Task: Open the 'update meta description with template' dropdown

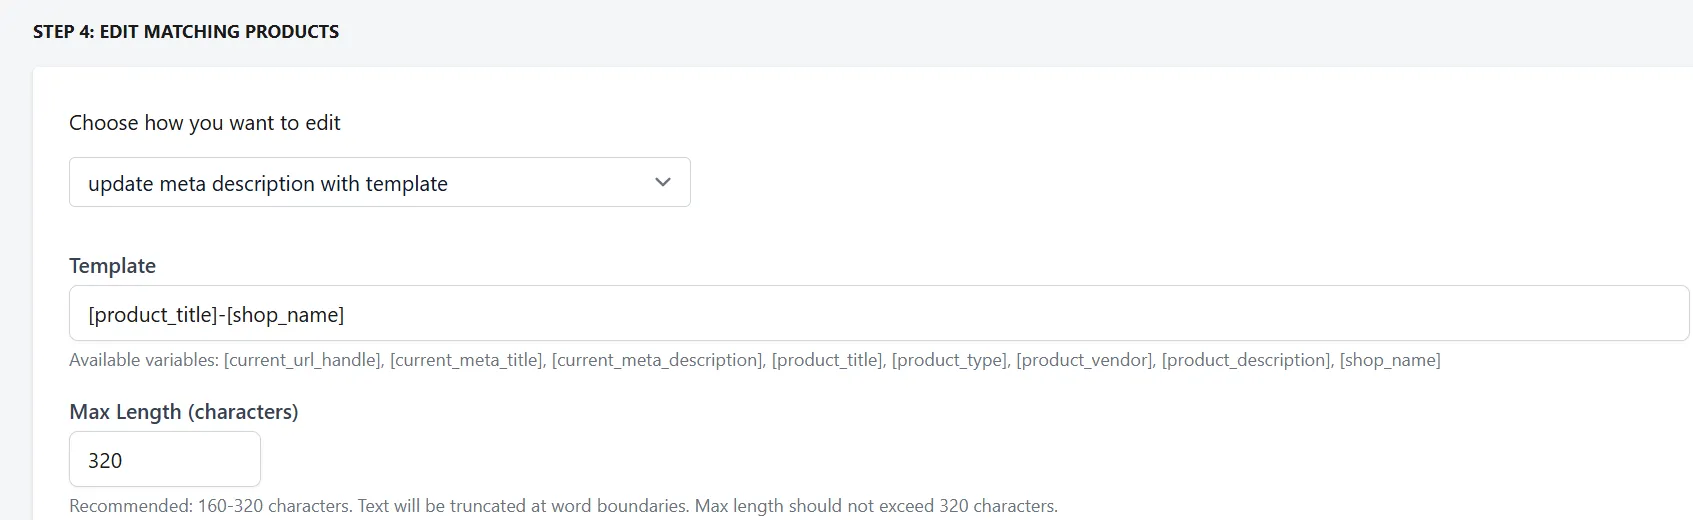Action: click(379, 182)
